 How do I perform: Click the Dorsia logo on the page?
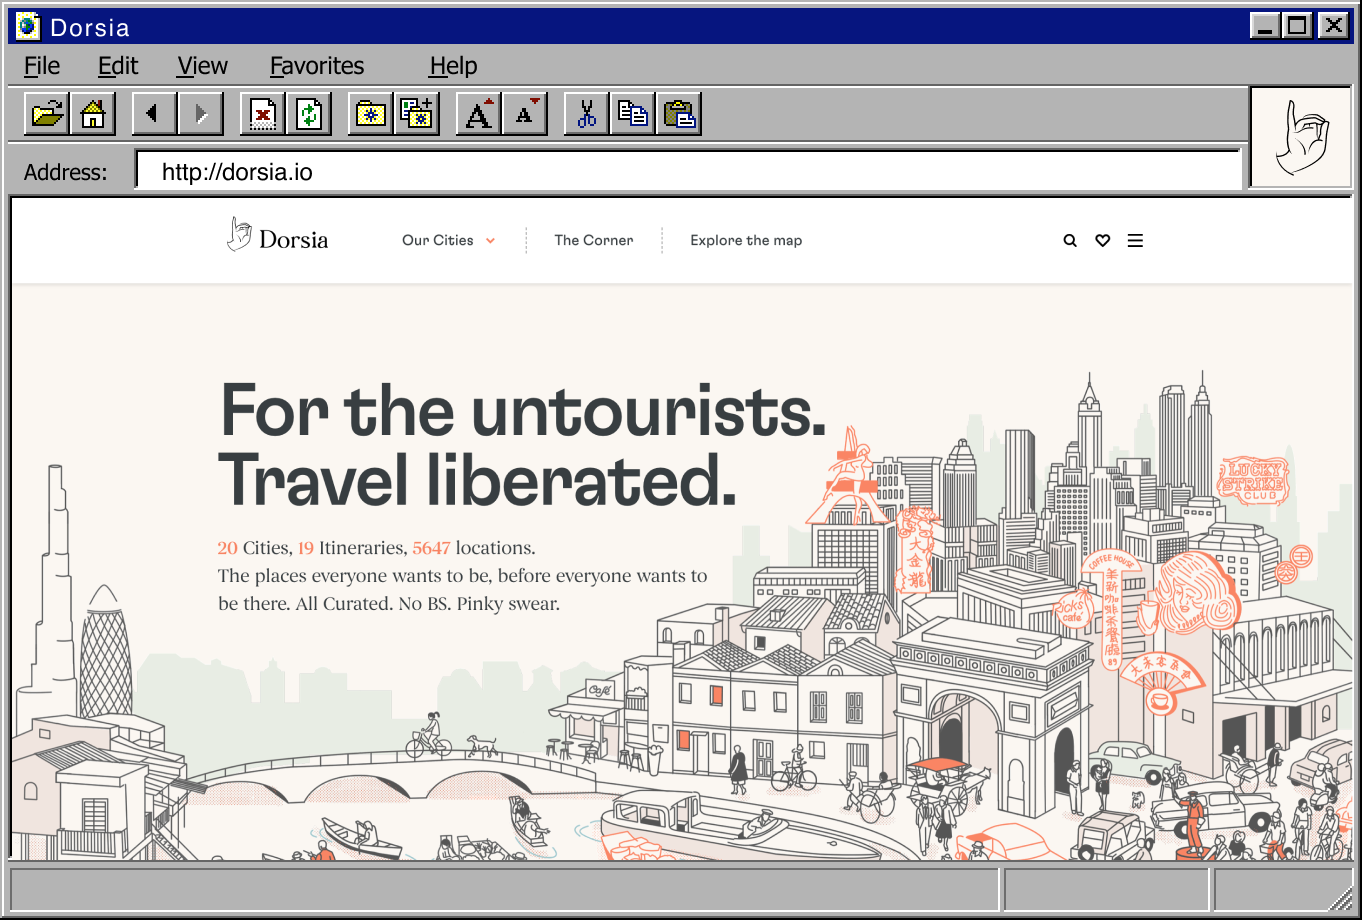(x=277, y=236)
